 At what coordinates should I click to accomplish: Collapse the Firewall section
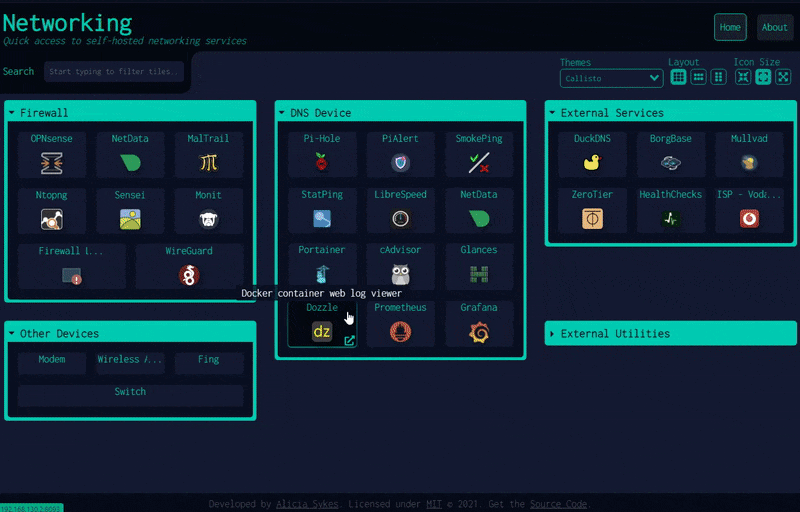point(130,113)
